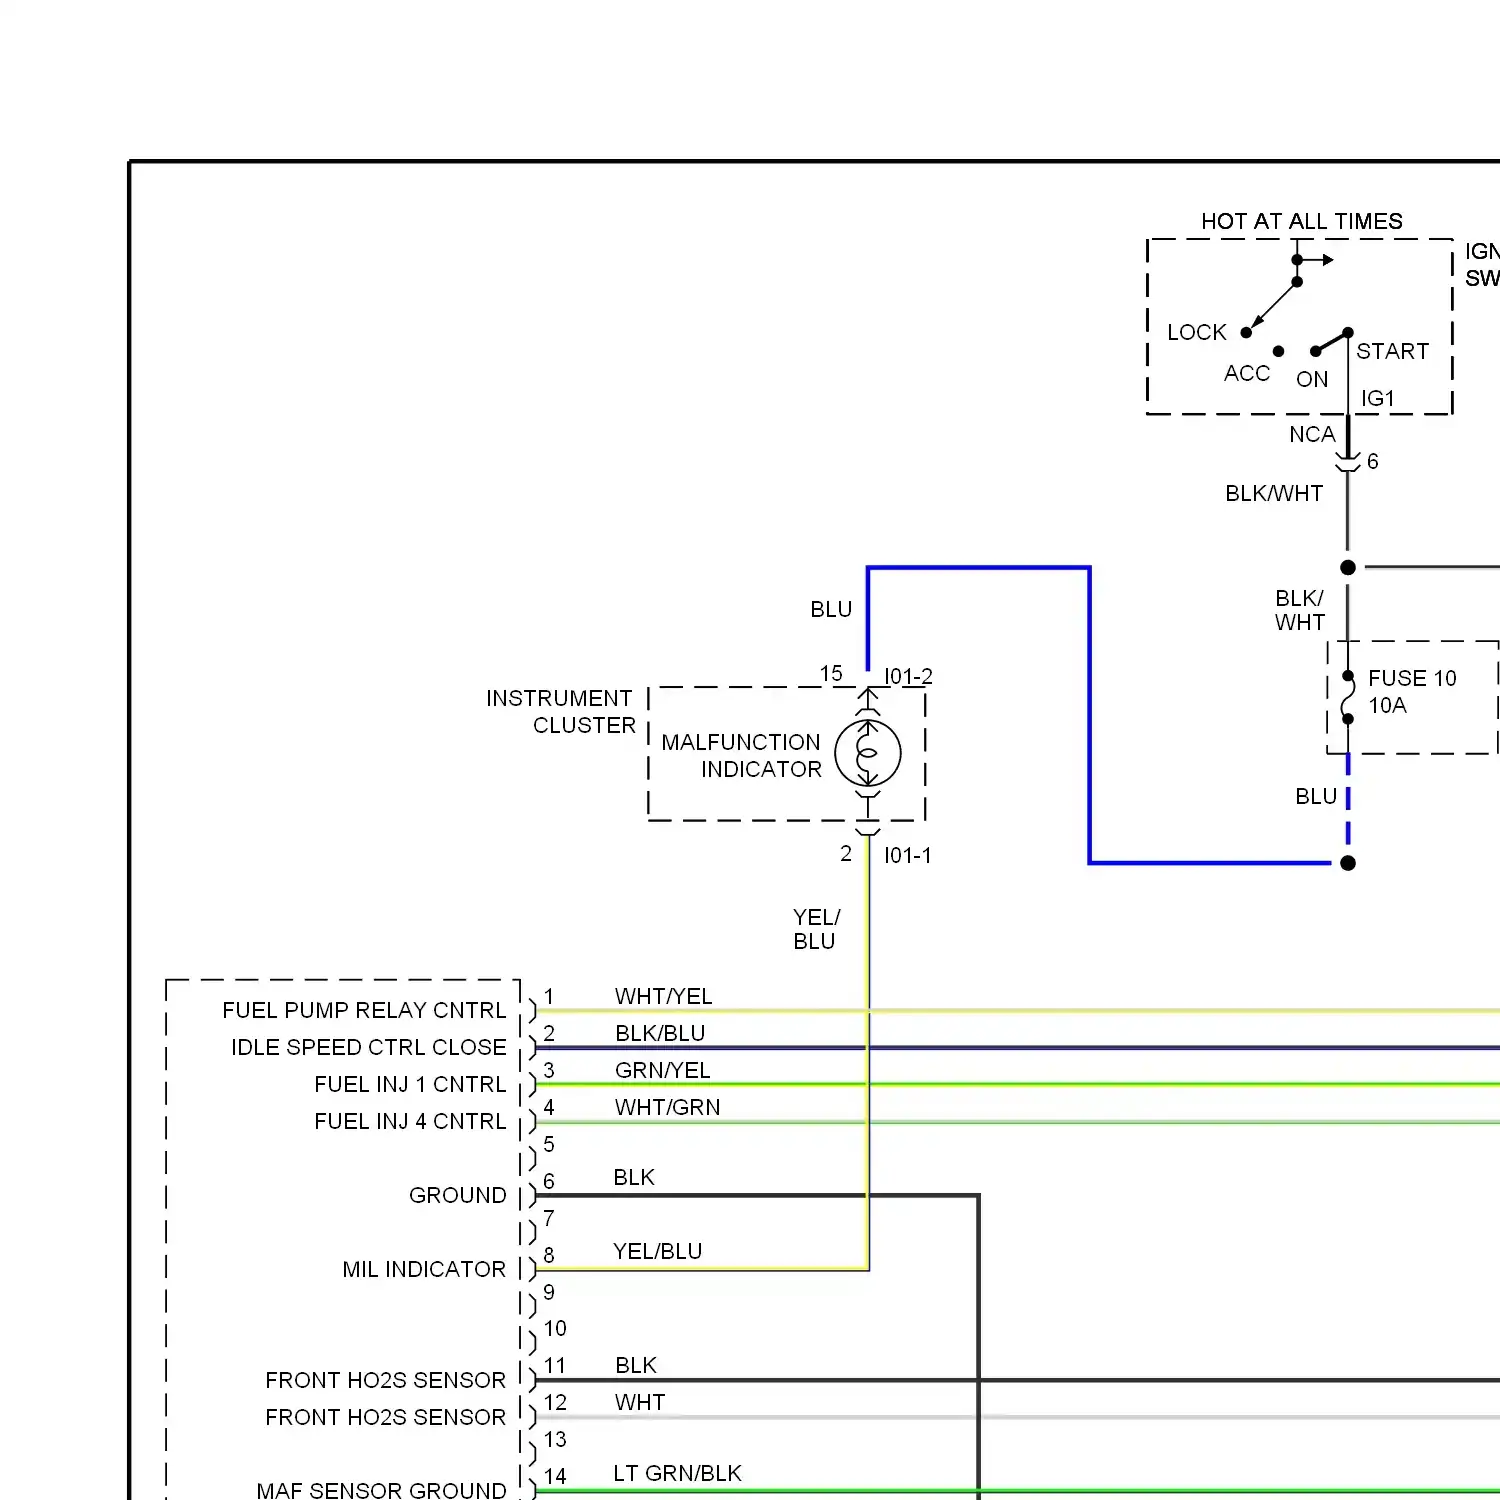The width and height of the screenshot is (1500, 1500).
Task: Click the MALFUNCTION INDICATOR text
Action: point(741,755)
